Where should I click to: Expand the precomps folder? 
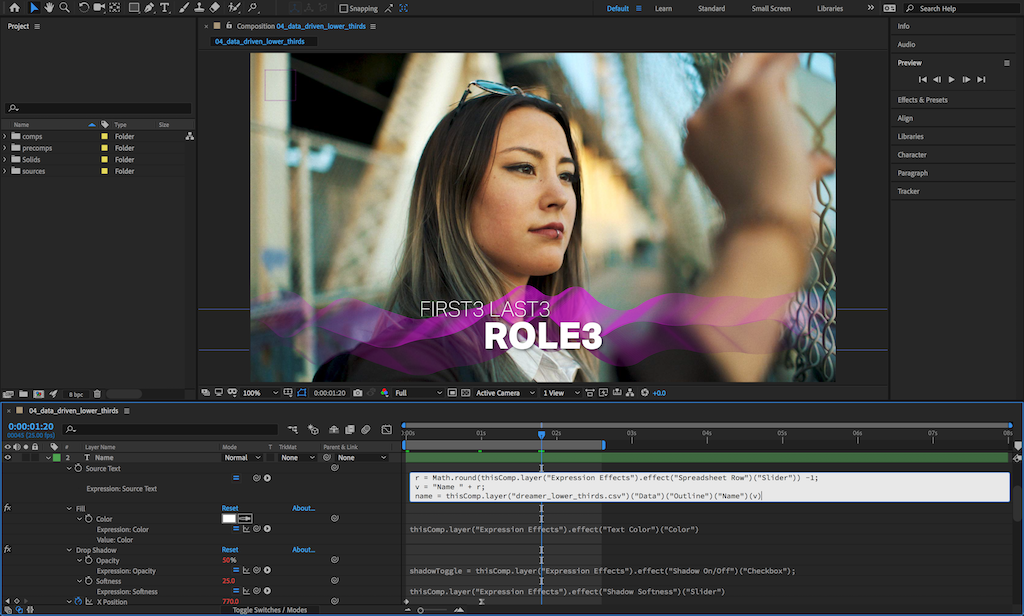(5, 148)
